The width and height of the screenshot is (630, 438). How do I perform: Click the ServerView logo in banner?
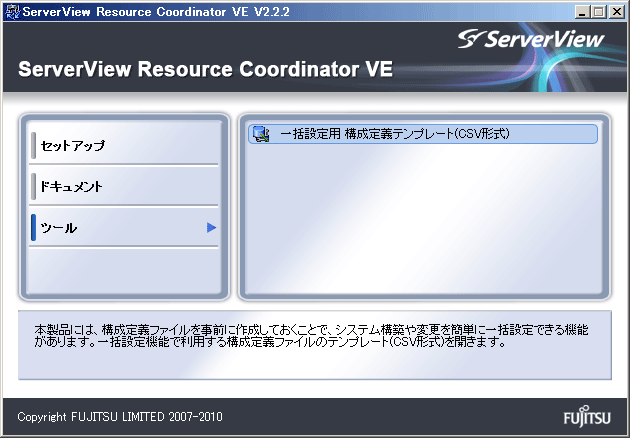(531, 39)
